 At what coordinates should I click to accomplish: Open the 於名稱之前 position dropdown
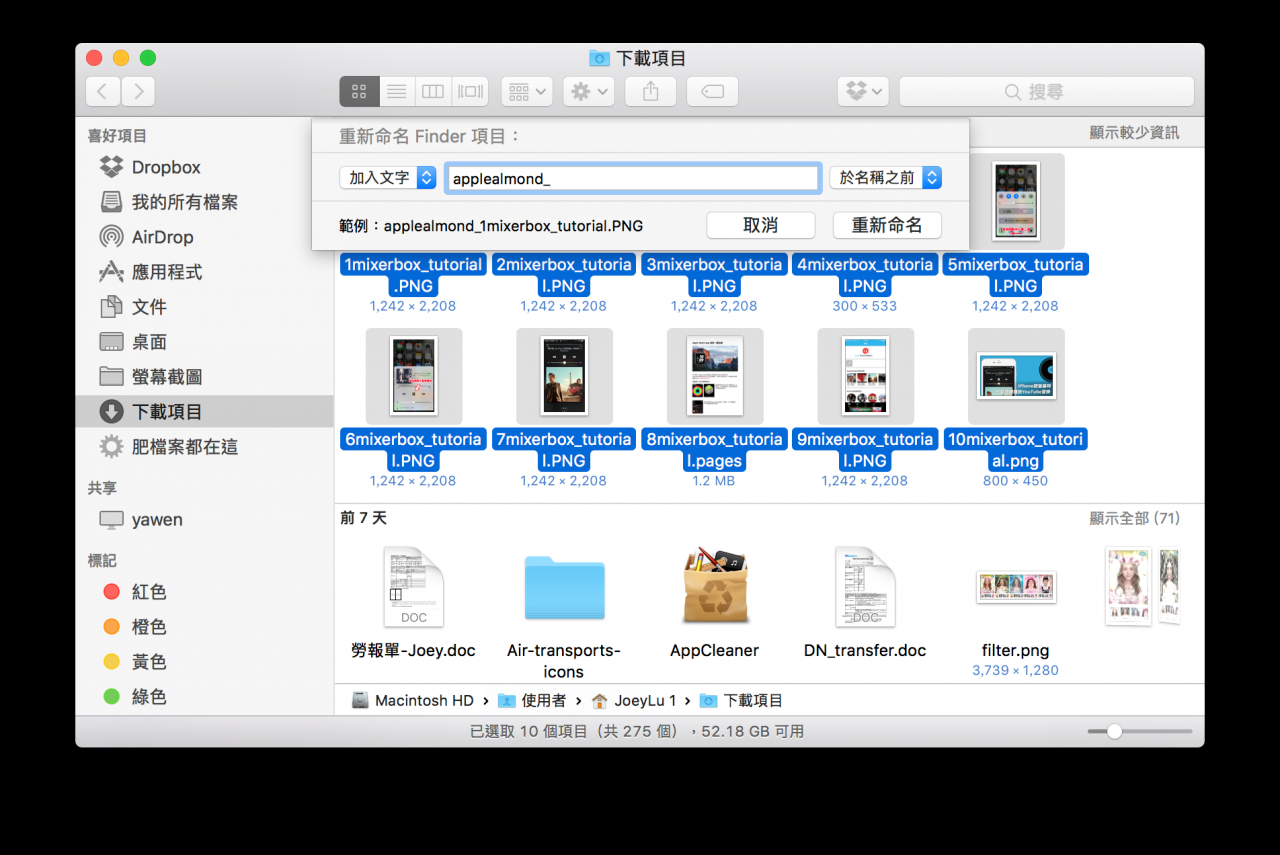coord(884,177)
